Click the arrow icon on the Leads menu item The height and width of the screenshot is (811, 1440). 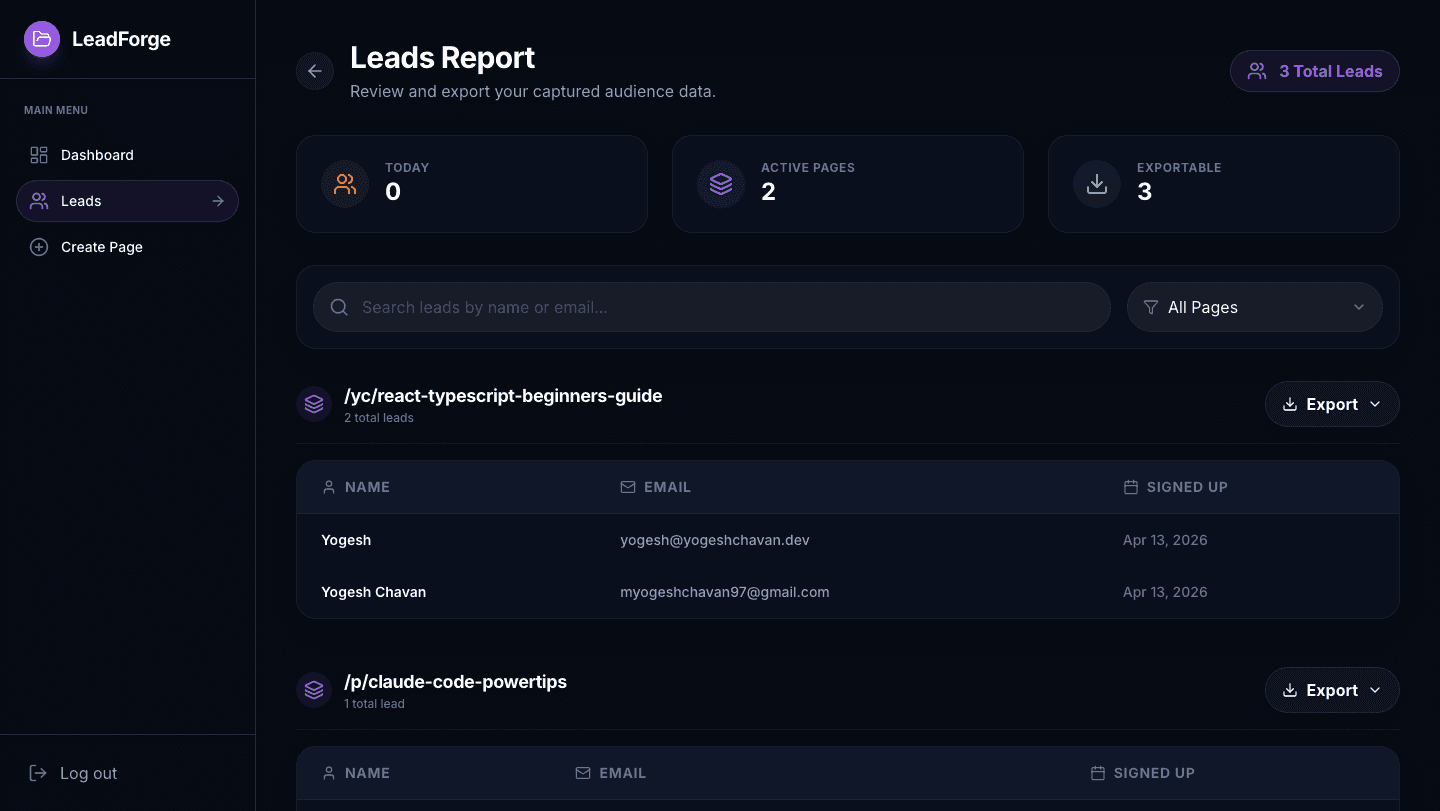coord(218,201)
